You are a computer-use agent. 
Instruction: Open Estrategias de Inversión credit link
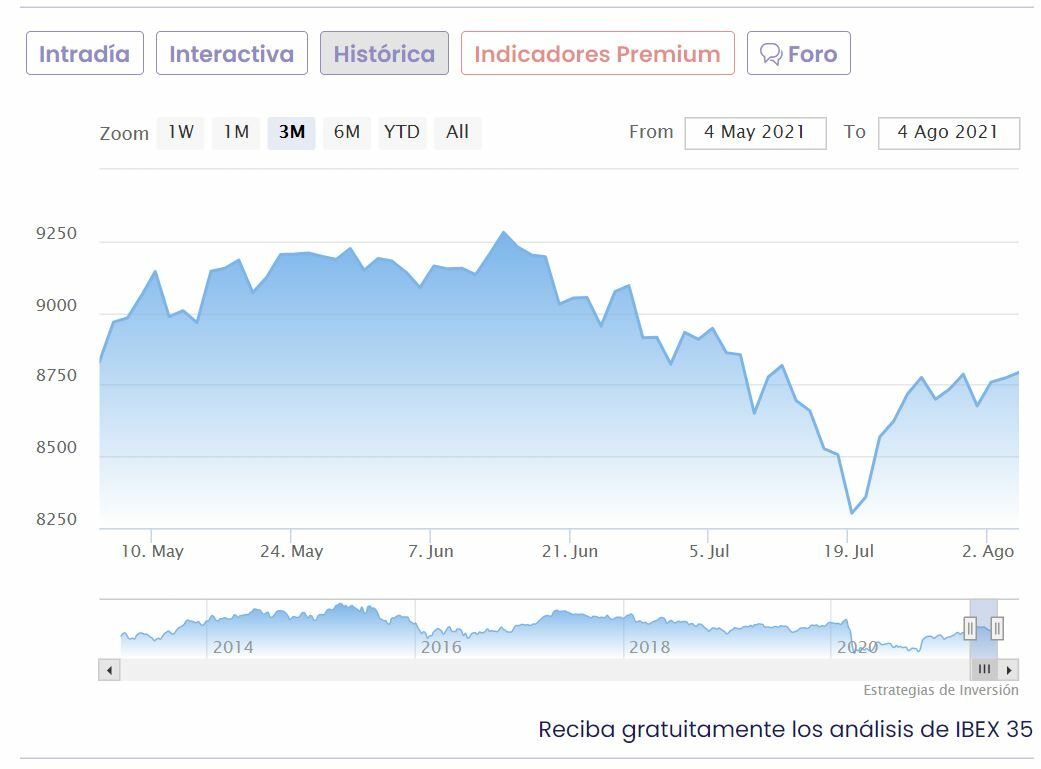pos(940,690)
